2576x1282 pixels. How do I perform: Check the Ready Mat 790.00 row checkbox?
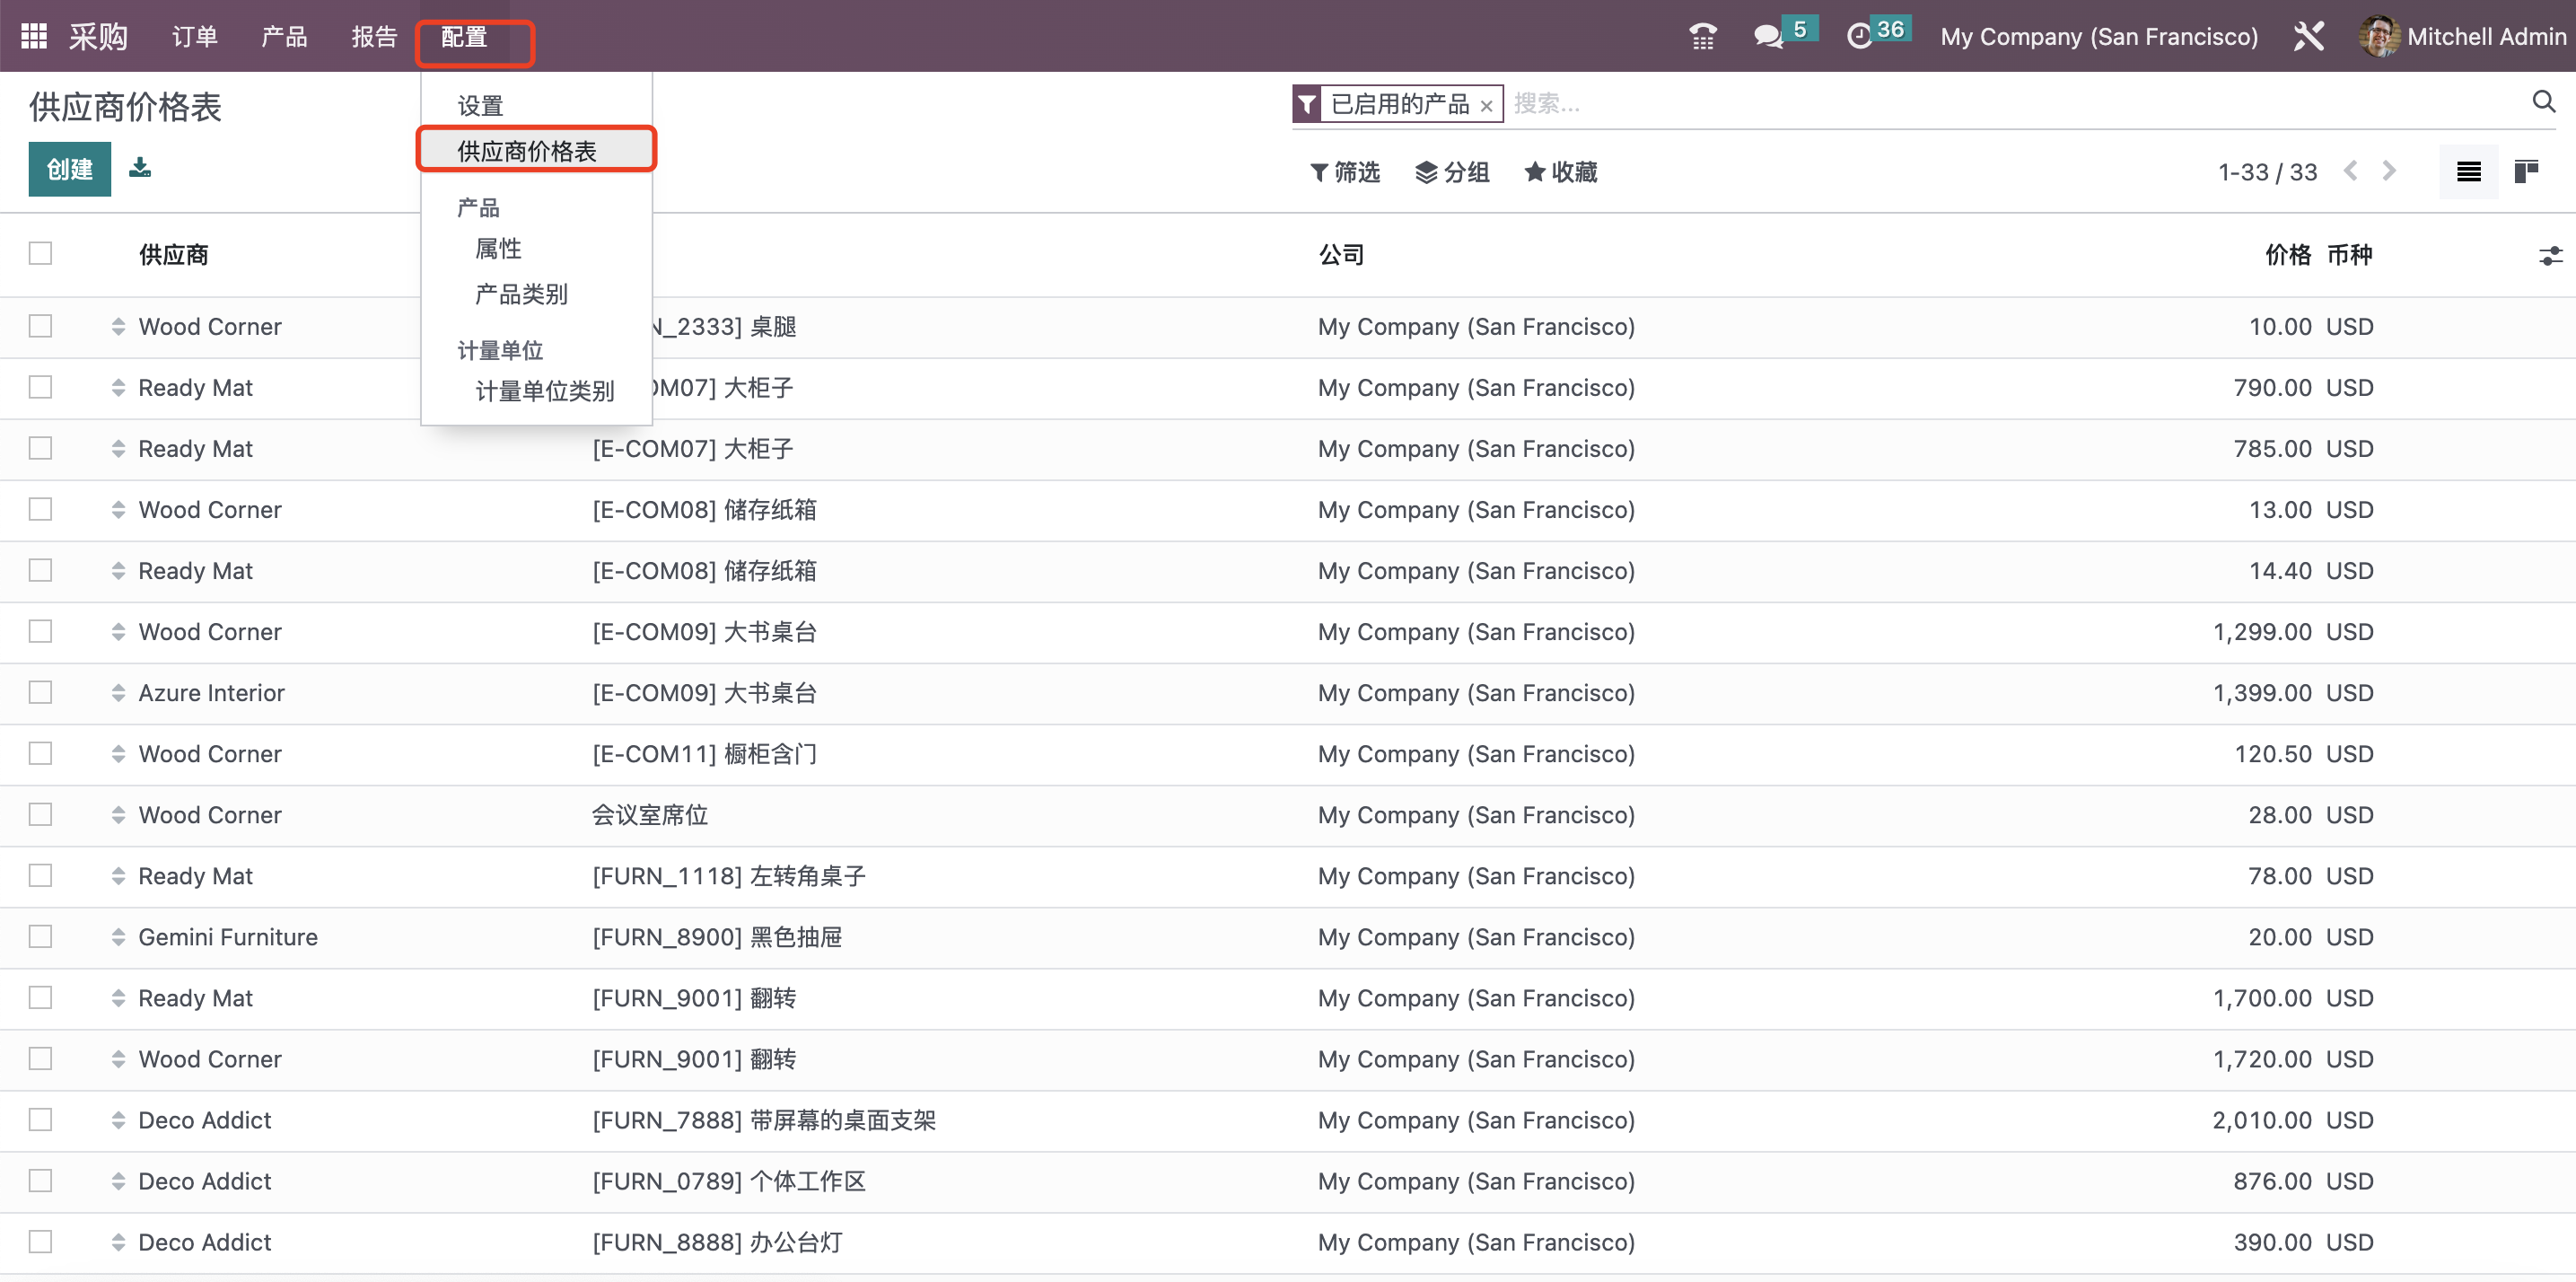pyautogui.click(x=40, y=387)
